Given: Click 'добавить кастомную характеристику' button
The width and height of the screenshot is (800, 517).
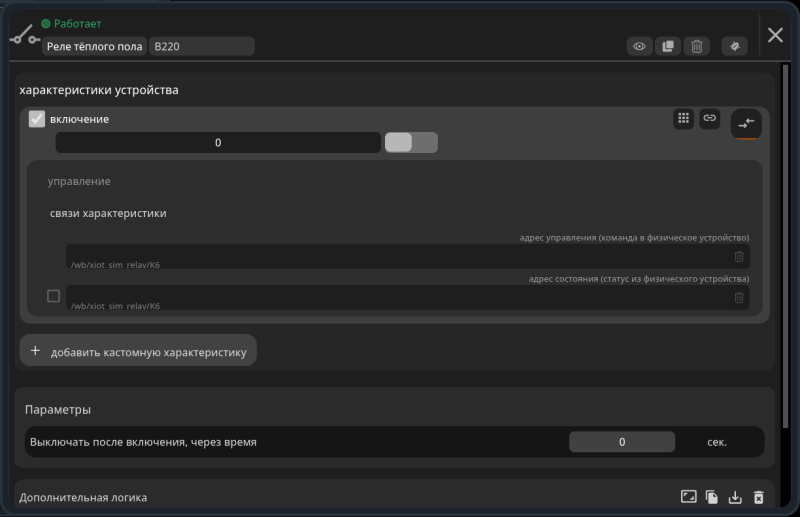Looking at the screenshot, I should tap(138, 350).
